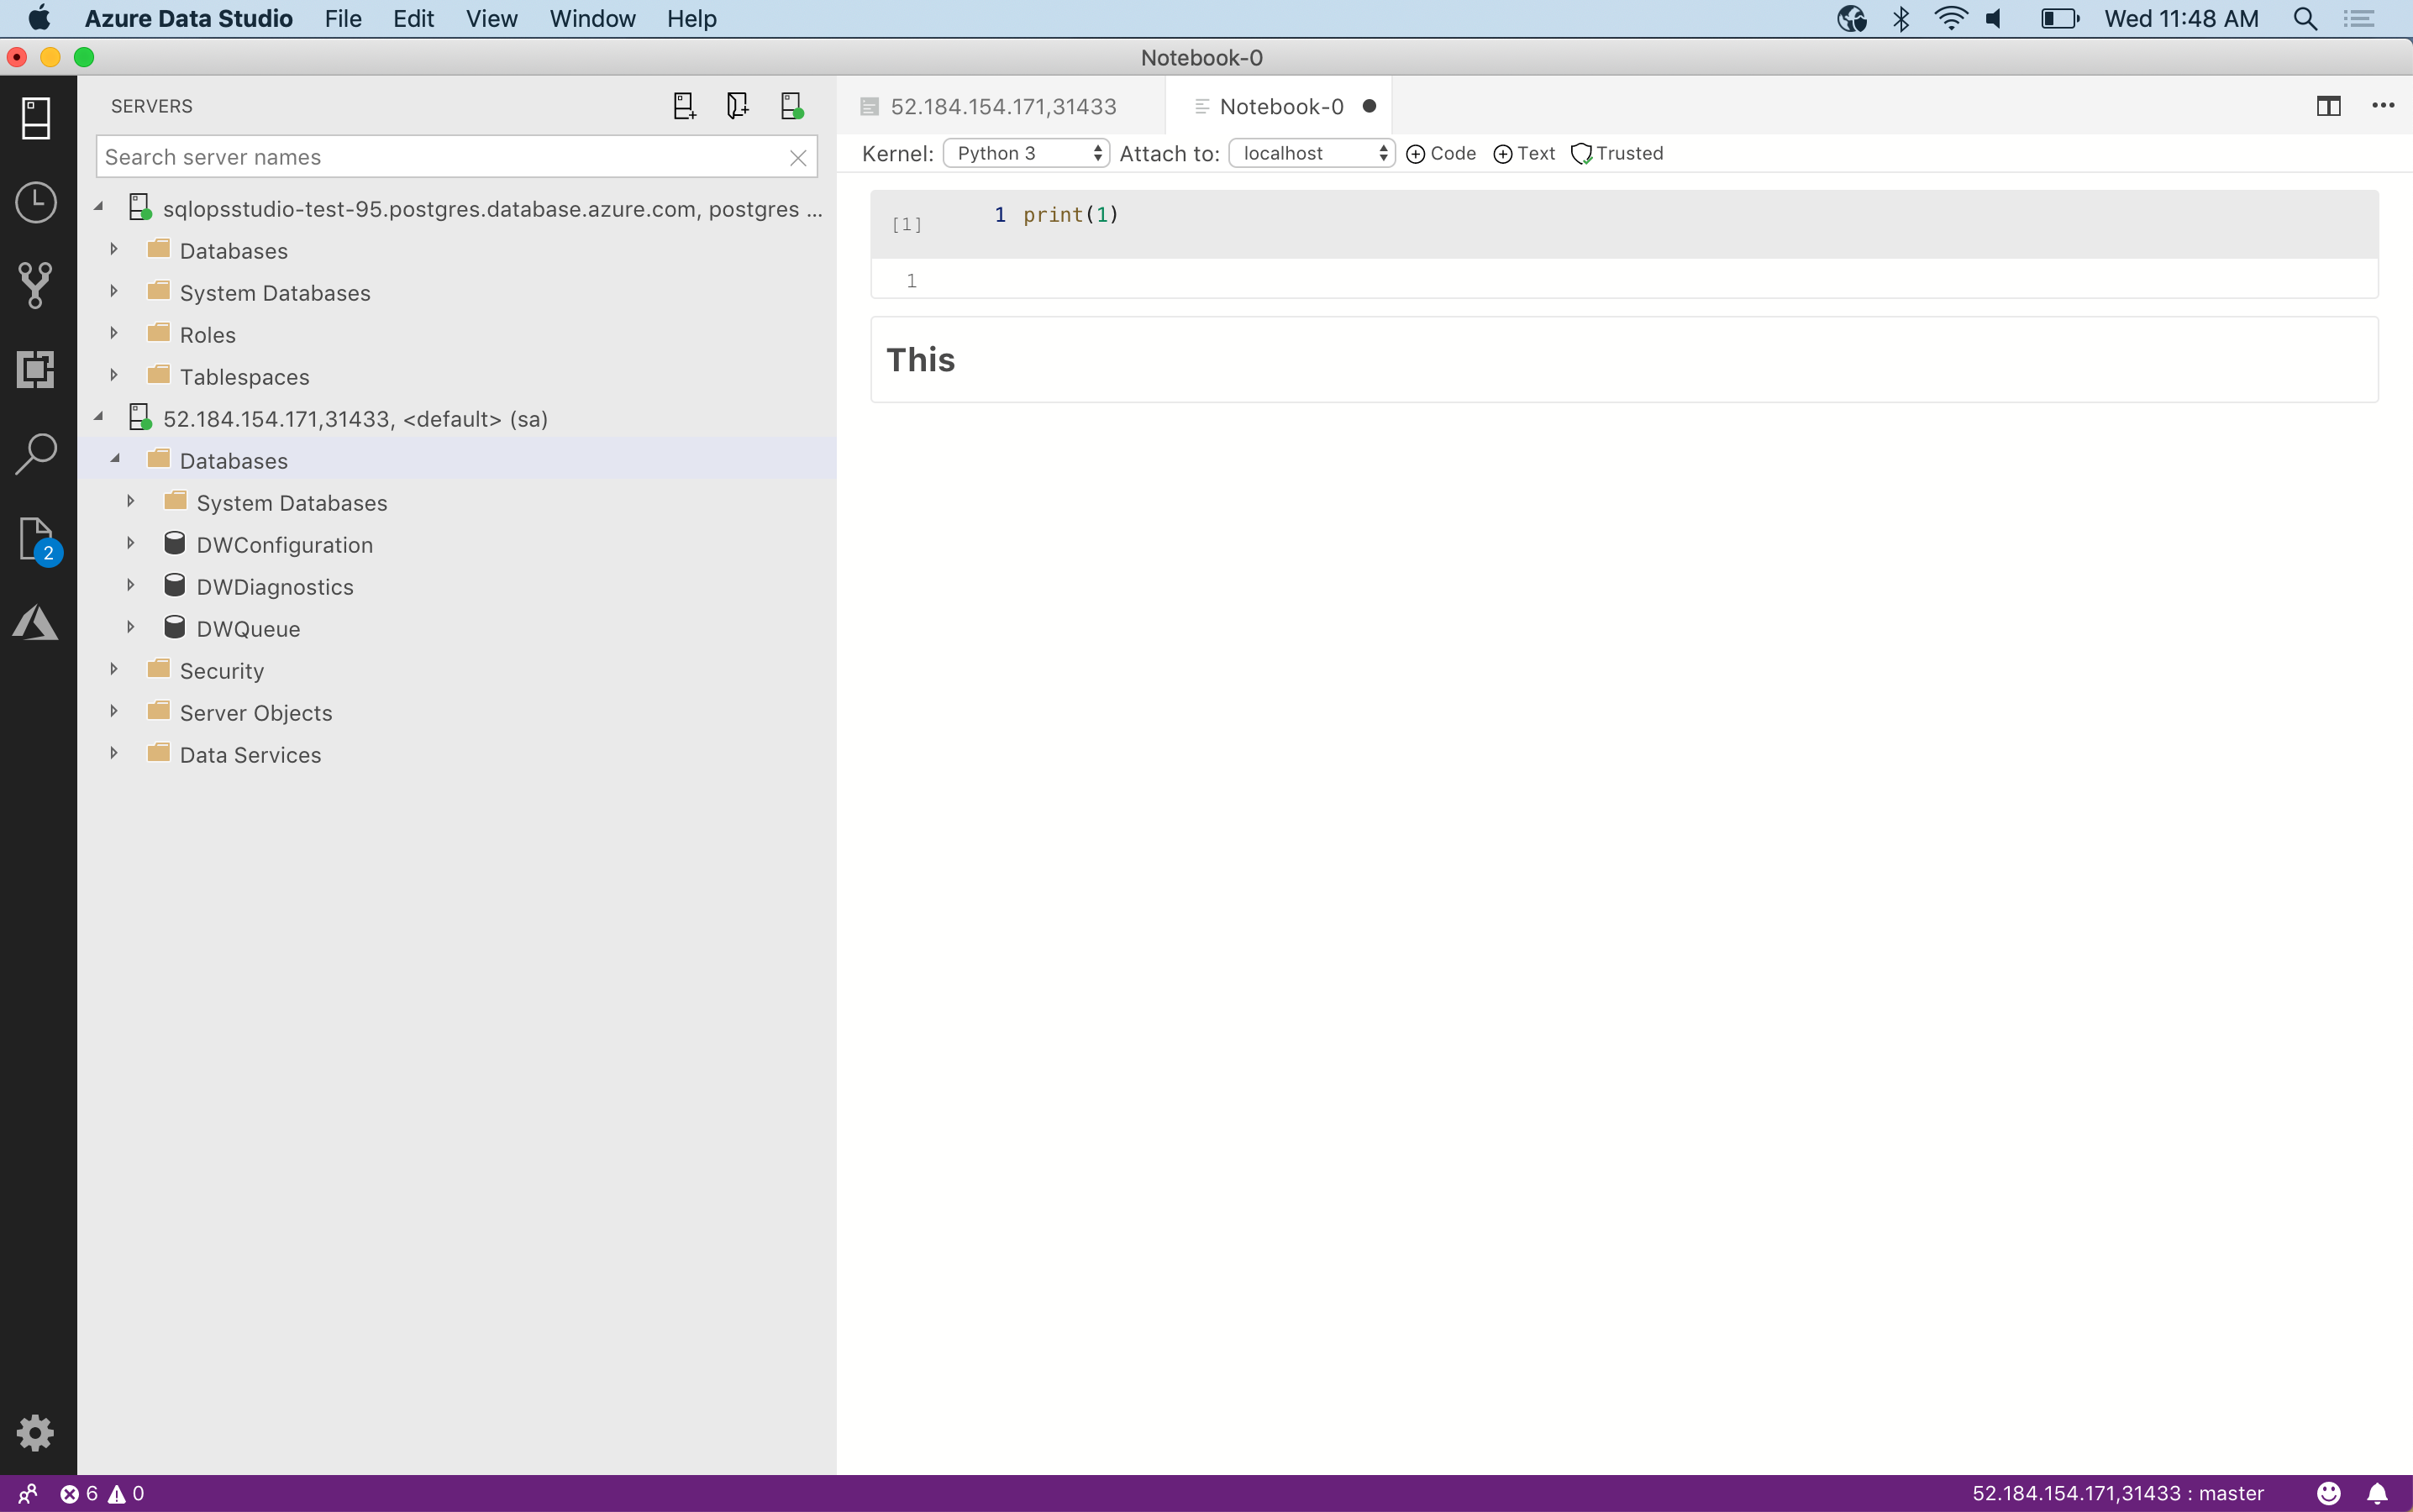
Task: Click the New Connection icon
Action: (683, 105)
